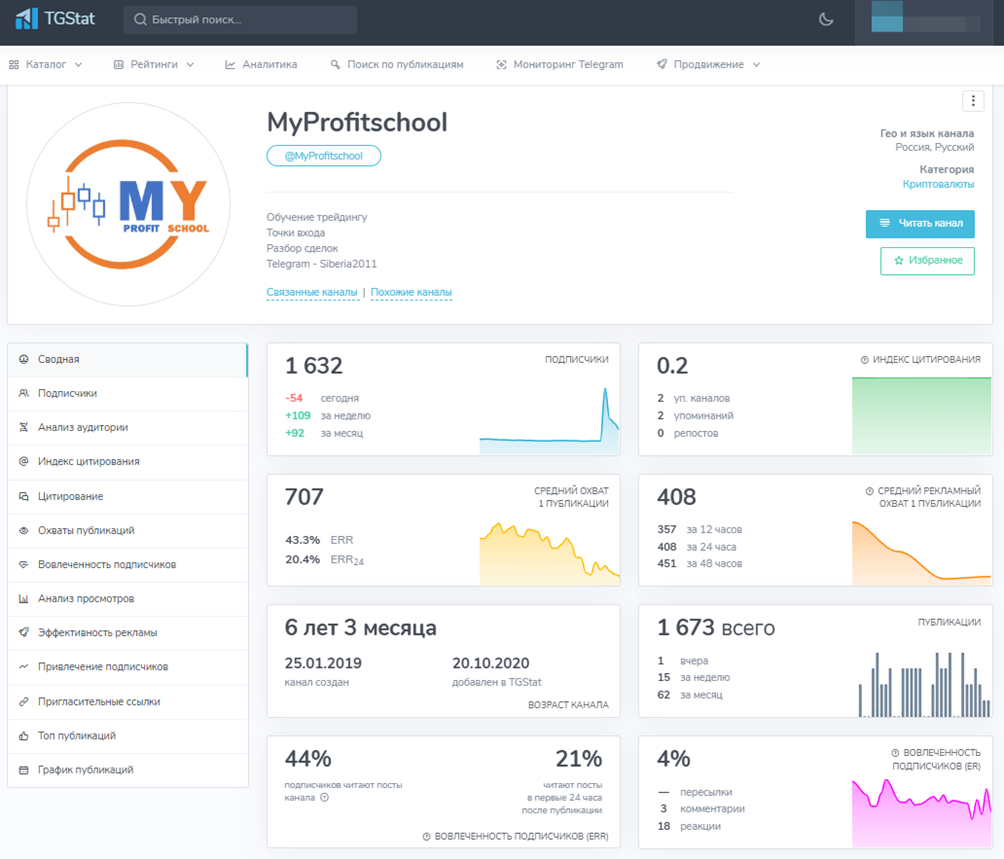The image size is (1004, 859).
Task: Click the Рейтинги list icon
Action: point(118,65)
